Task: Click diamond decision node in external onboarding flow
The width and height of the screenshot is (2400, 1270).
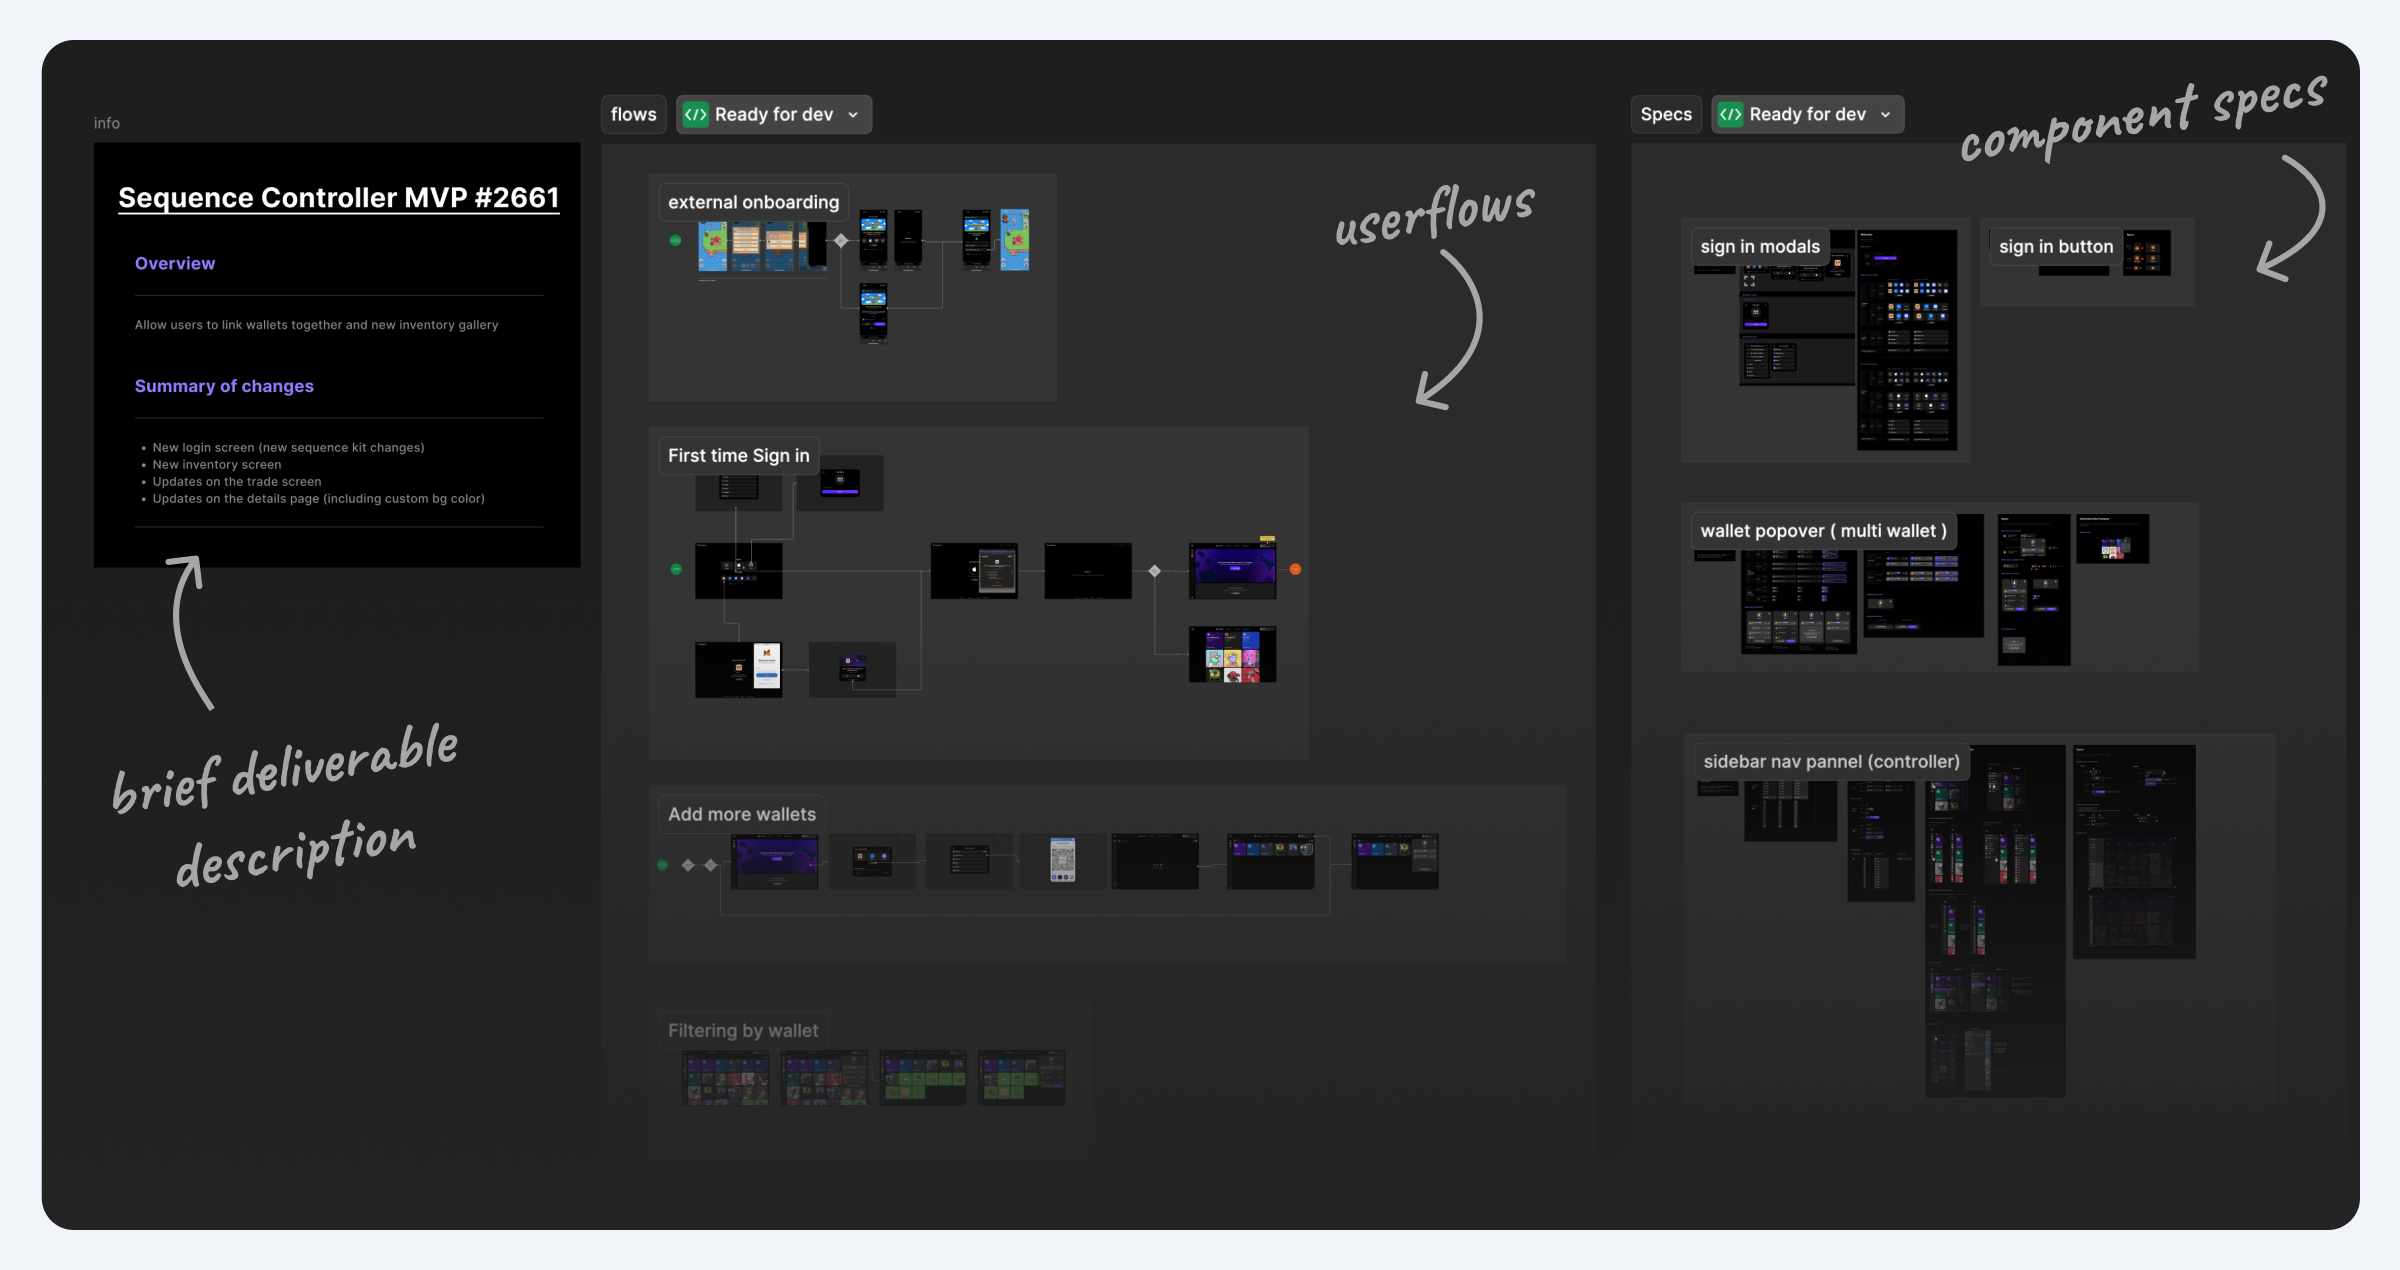Action: tap(841, 240)
